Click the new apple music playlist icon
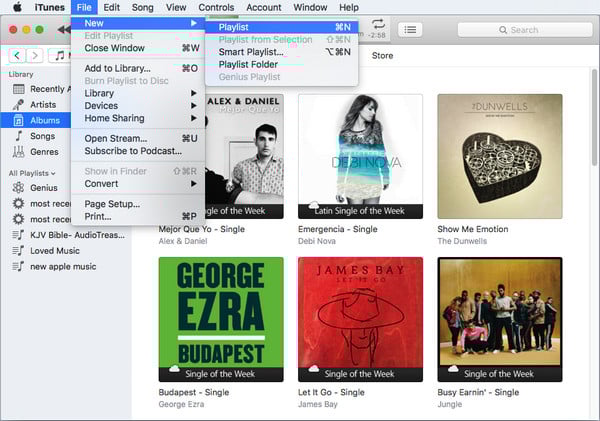The width and height of the screenshot is (600, 421). (x=18, y=266)
